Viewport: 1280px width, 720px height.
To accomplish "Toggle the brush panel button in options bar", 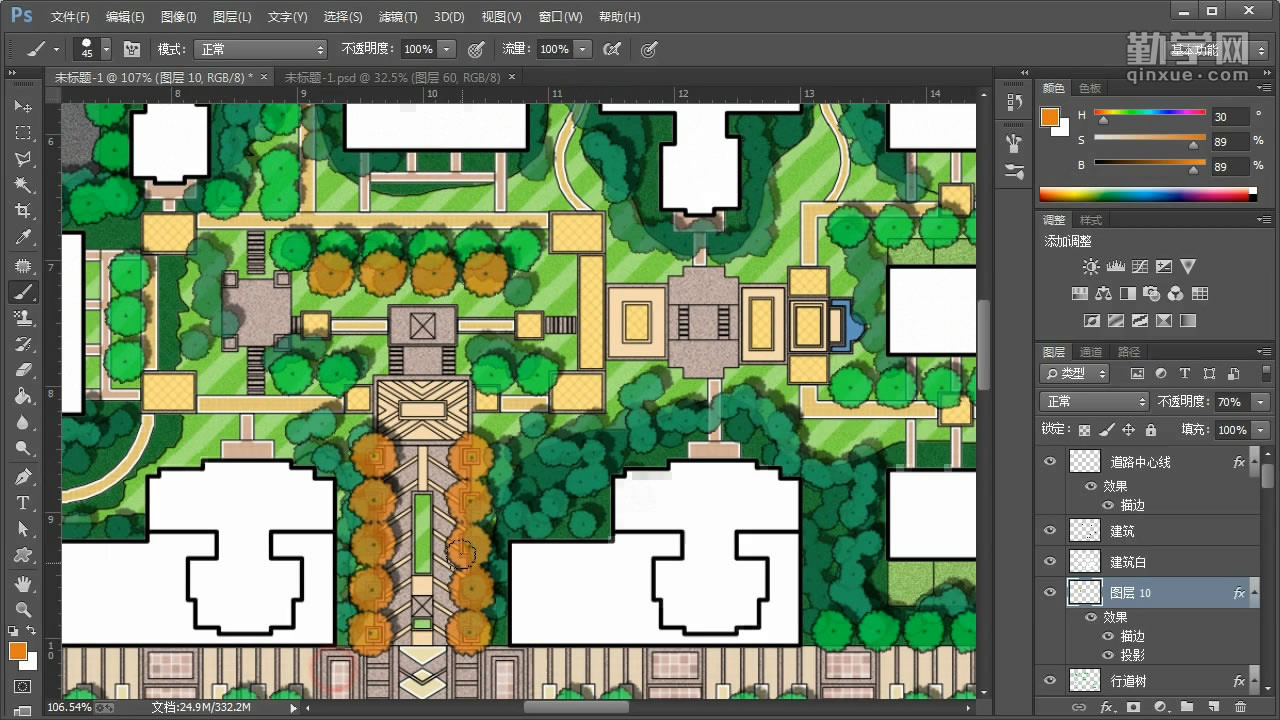I will (x=132, y=49).
